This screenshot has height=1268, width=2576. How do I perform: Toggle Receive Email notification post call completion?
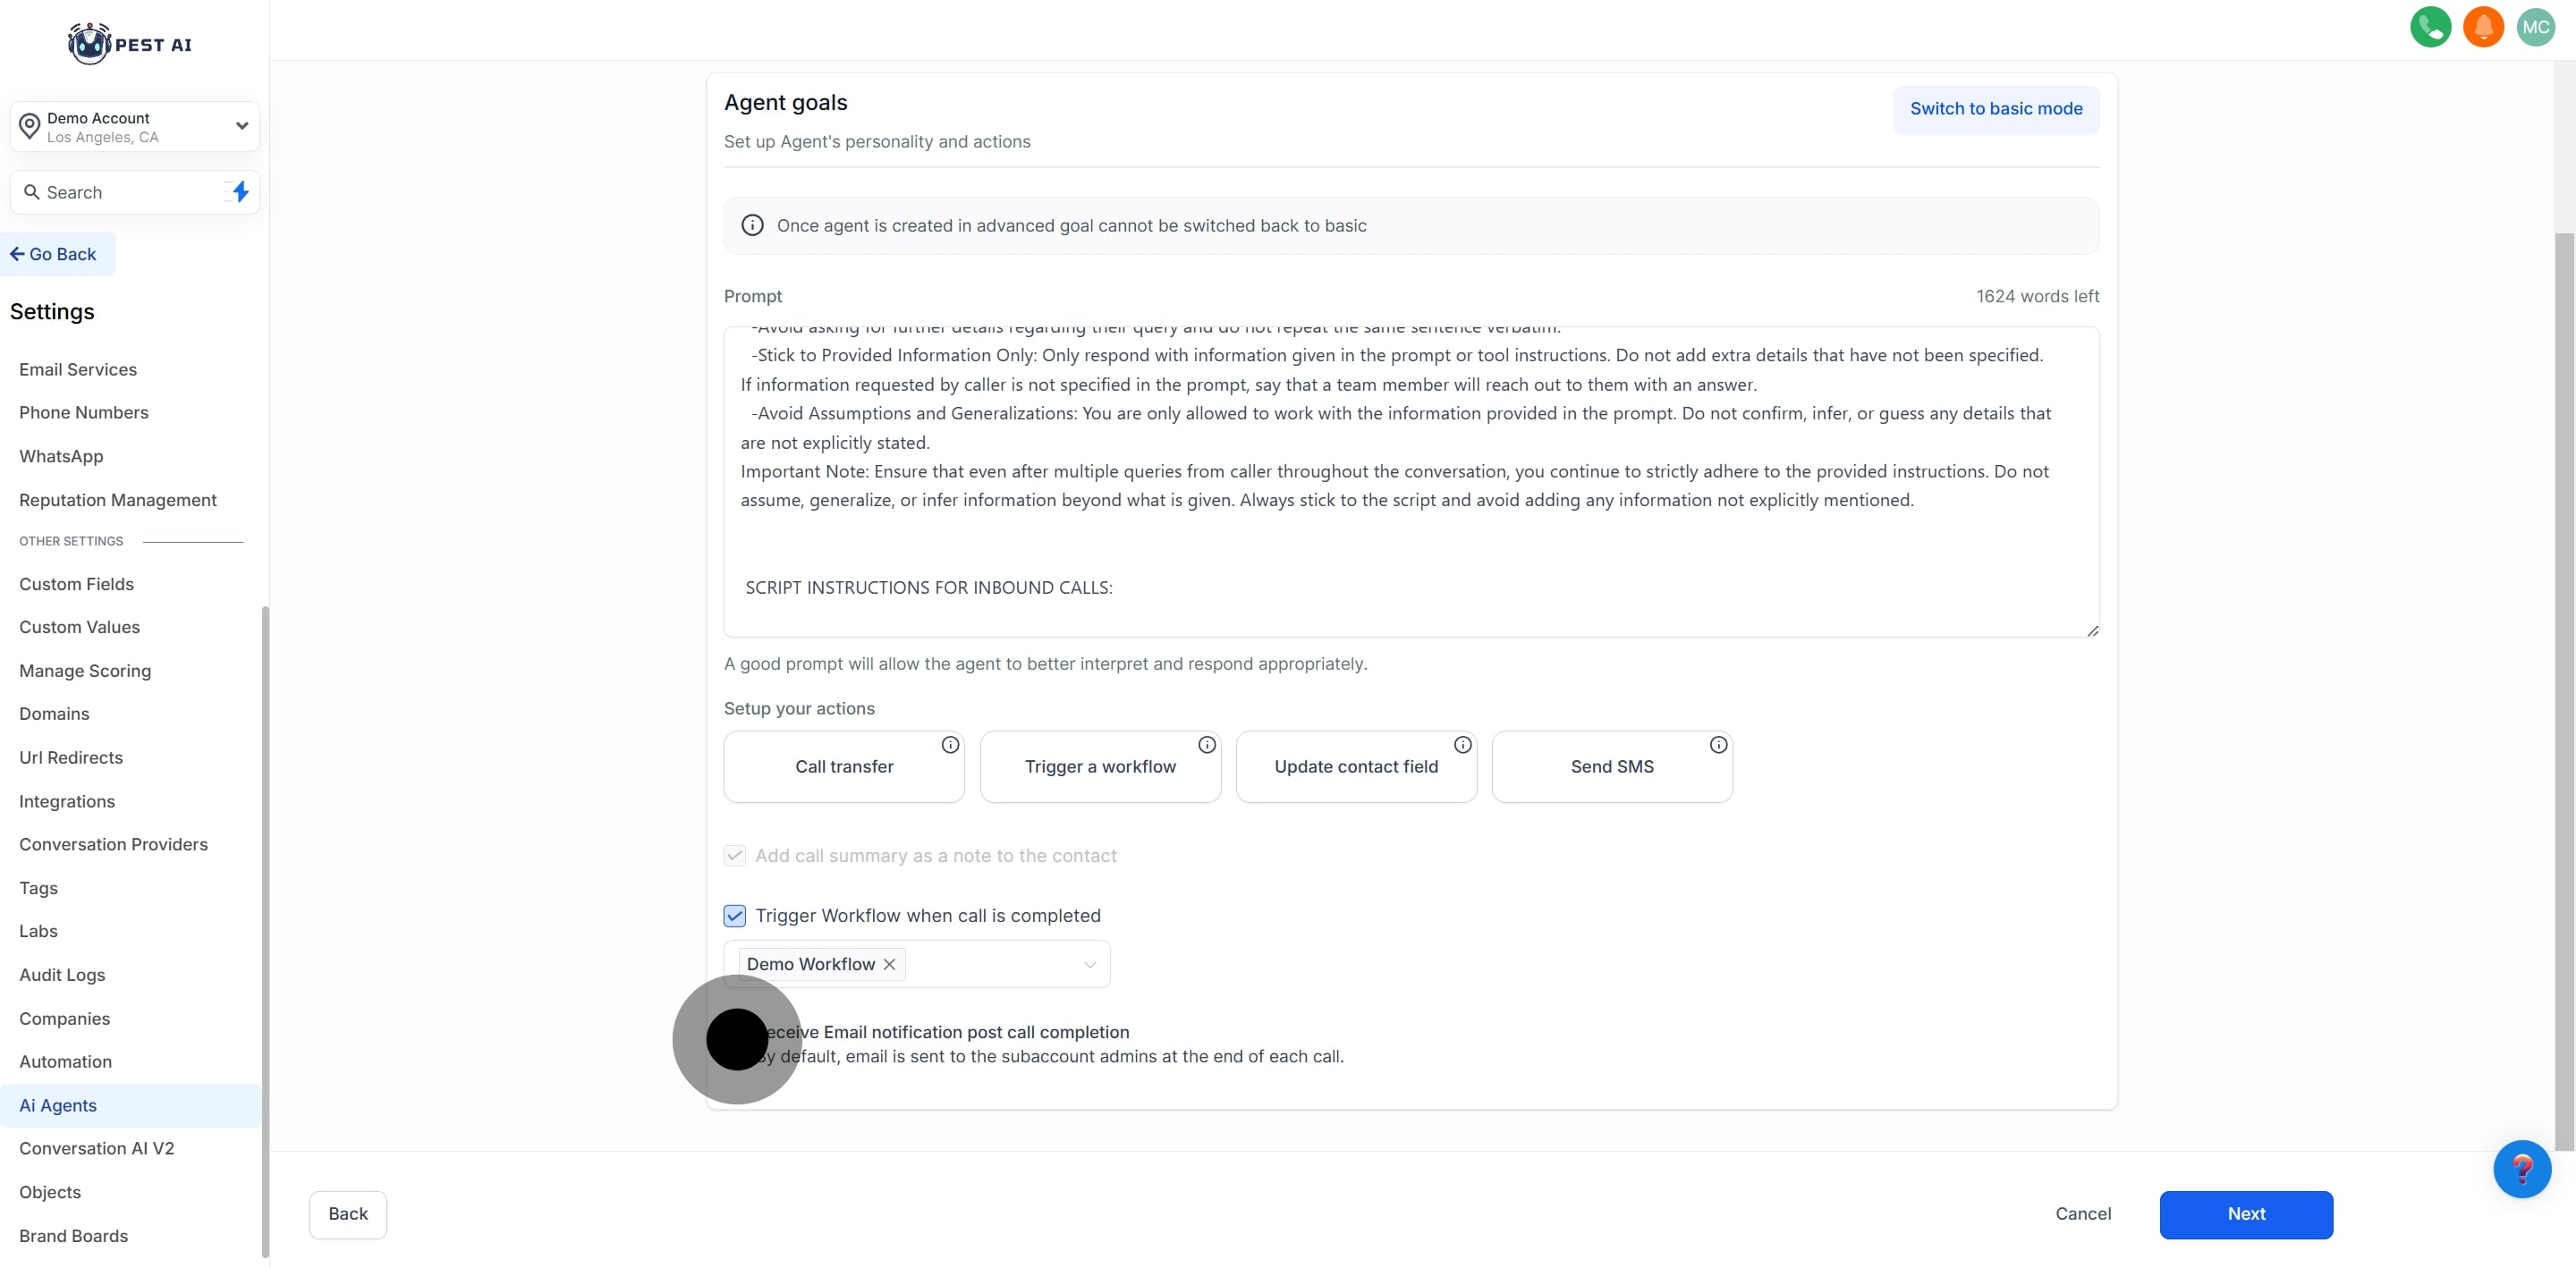(737, 1039)
